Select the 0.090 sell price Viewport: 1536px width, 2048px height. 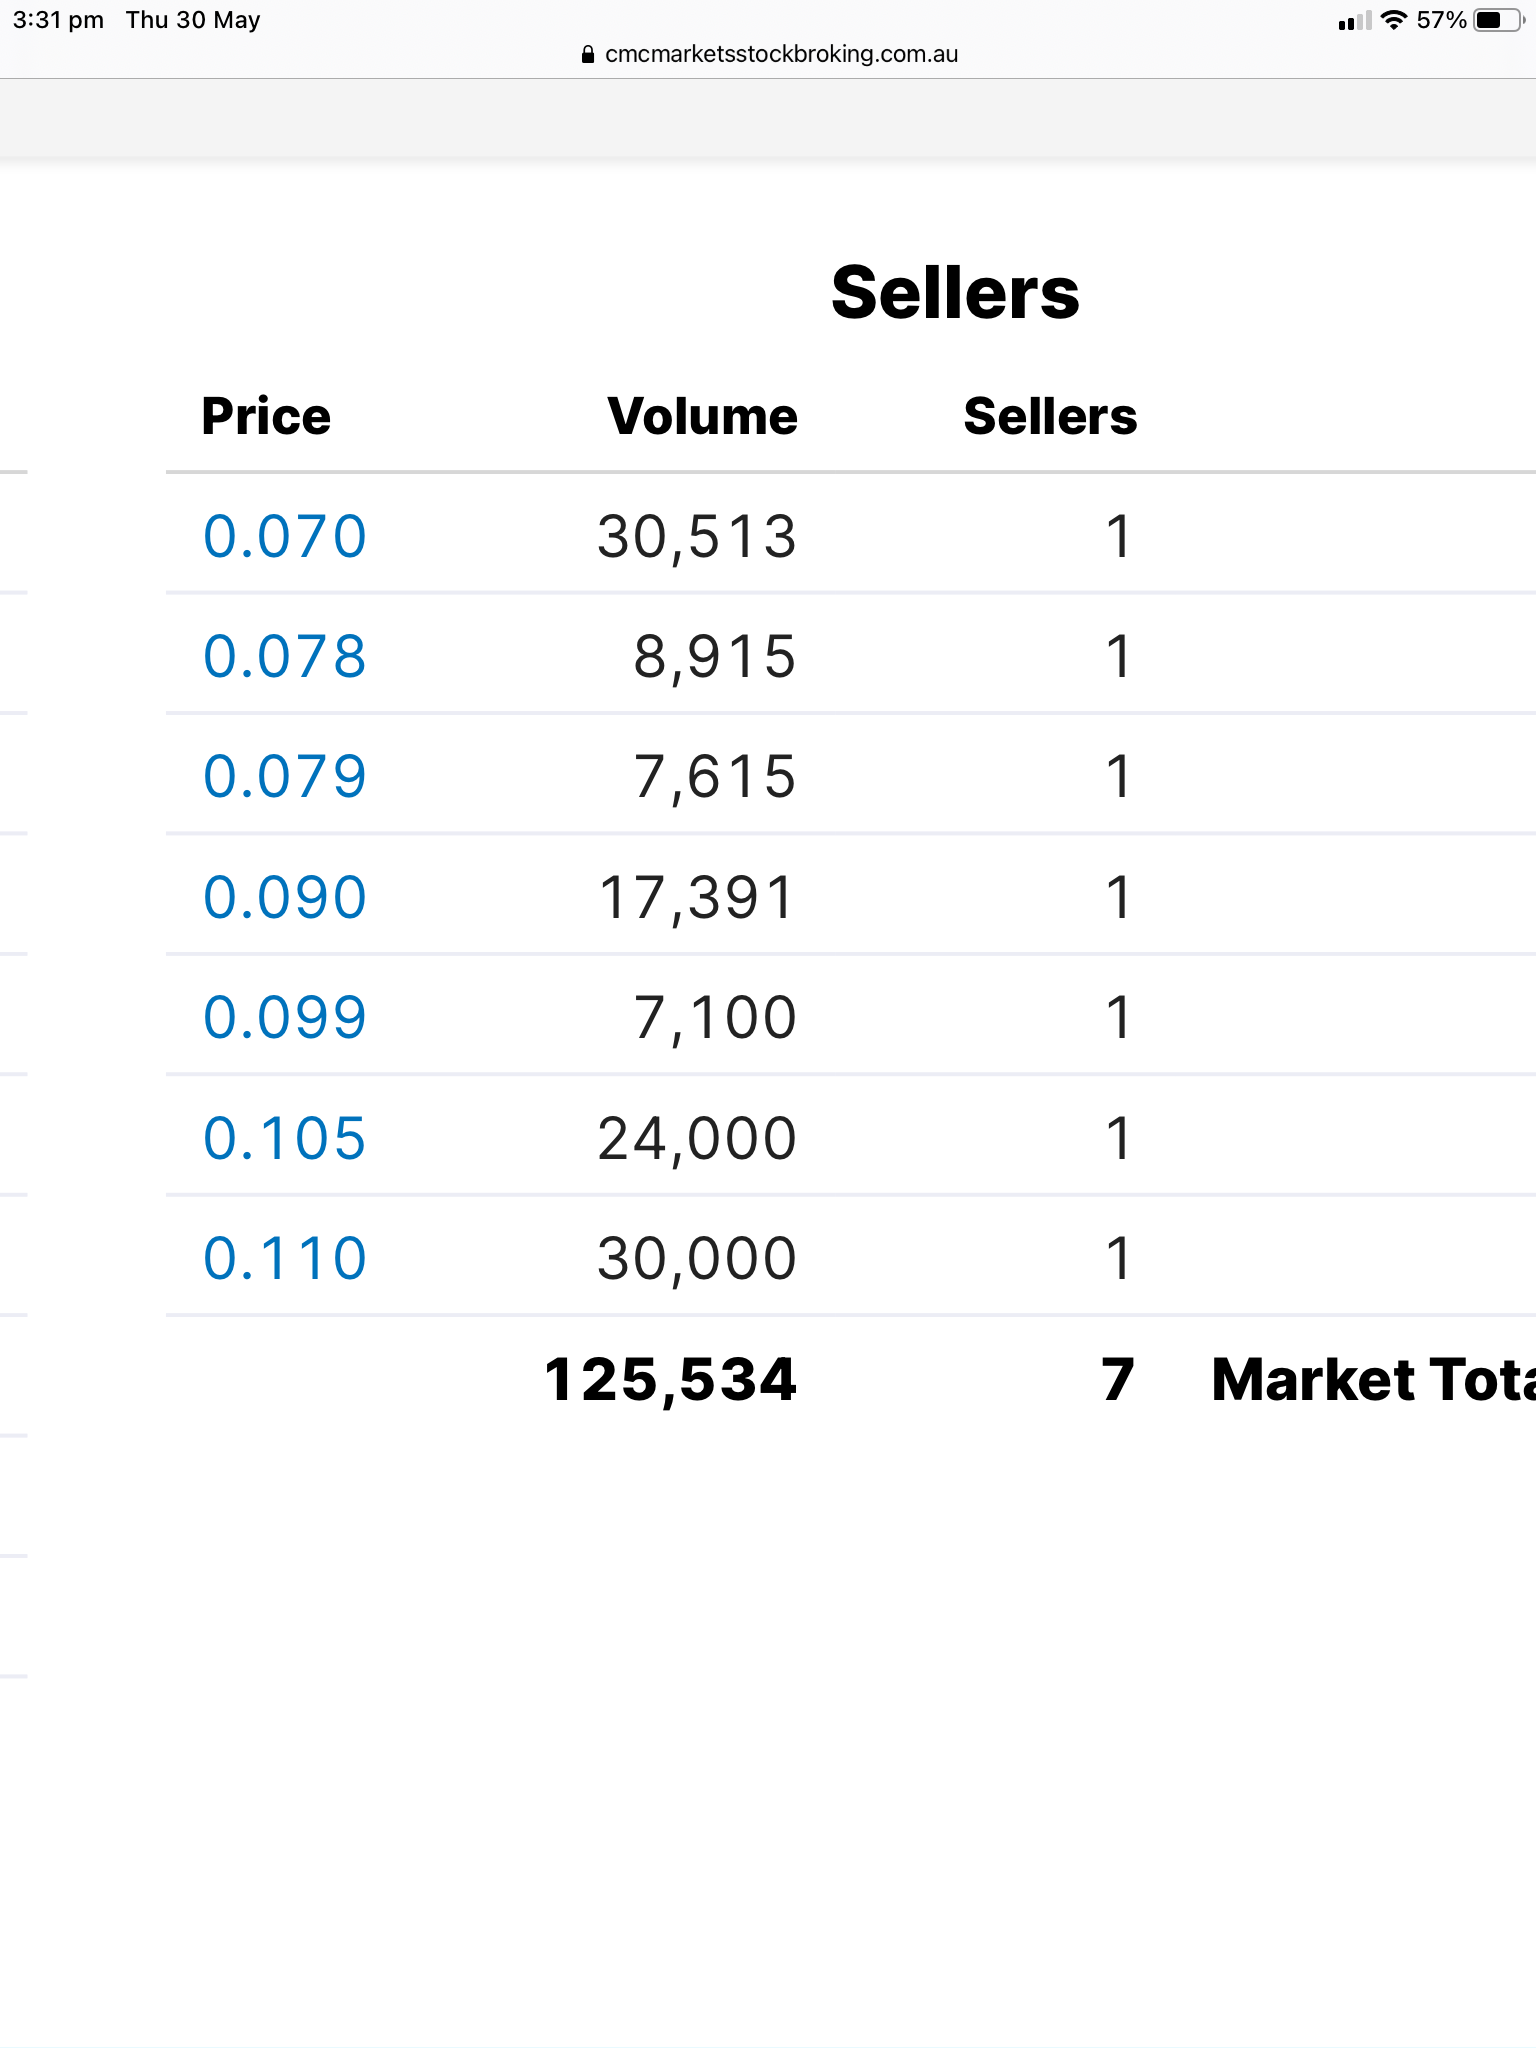(x=285, y=897)
